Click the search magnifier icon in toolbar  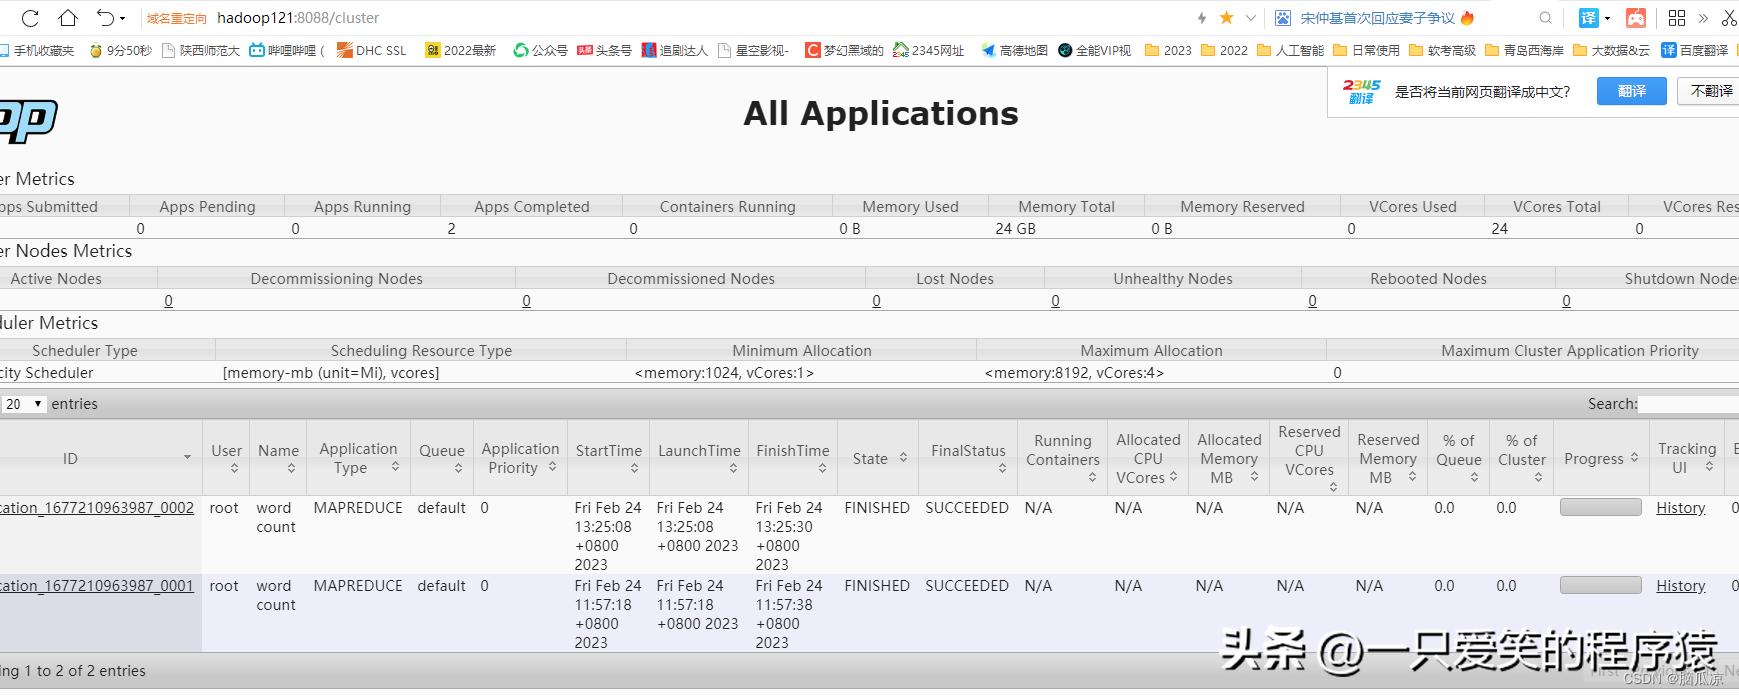click(1545, 18)
